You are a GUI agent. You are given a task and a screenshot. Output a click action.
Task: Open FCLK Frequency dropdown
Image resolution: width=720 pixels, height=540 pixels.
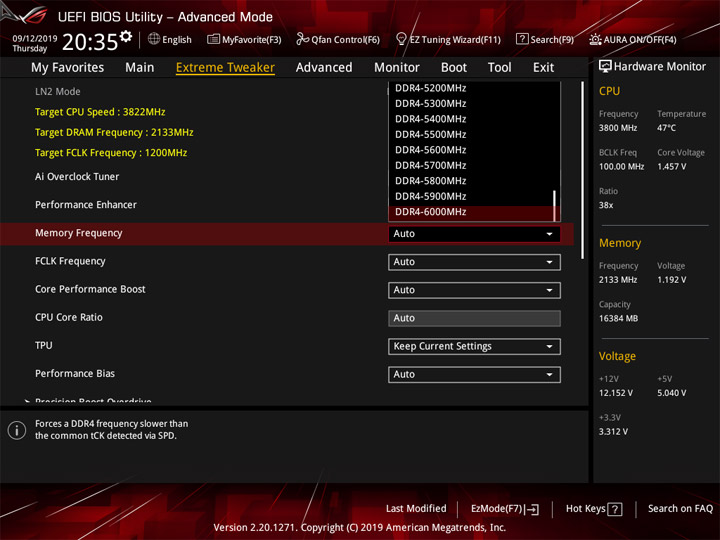(474, 262)
